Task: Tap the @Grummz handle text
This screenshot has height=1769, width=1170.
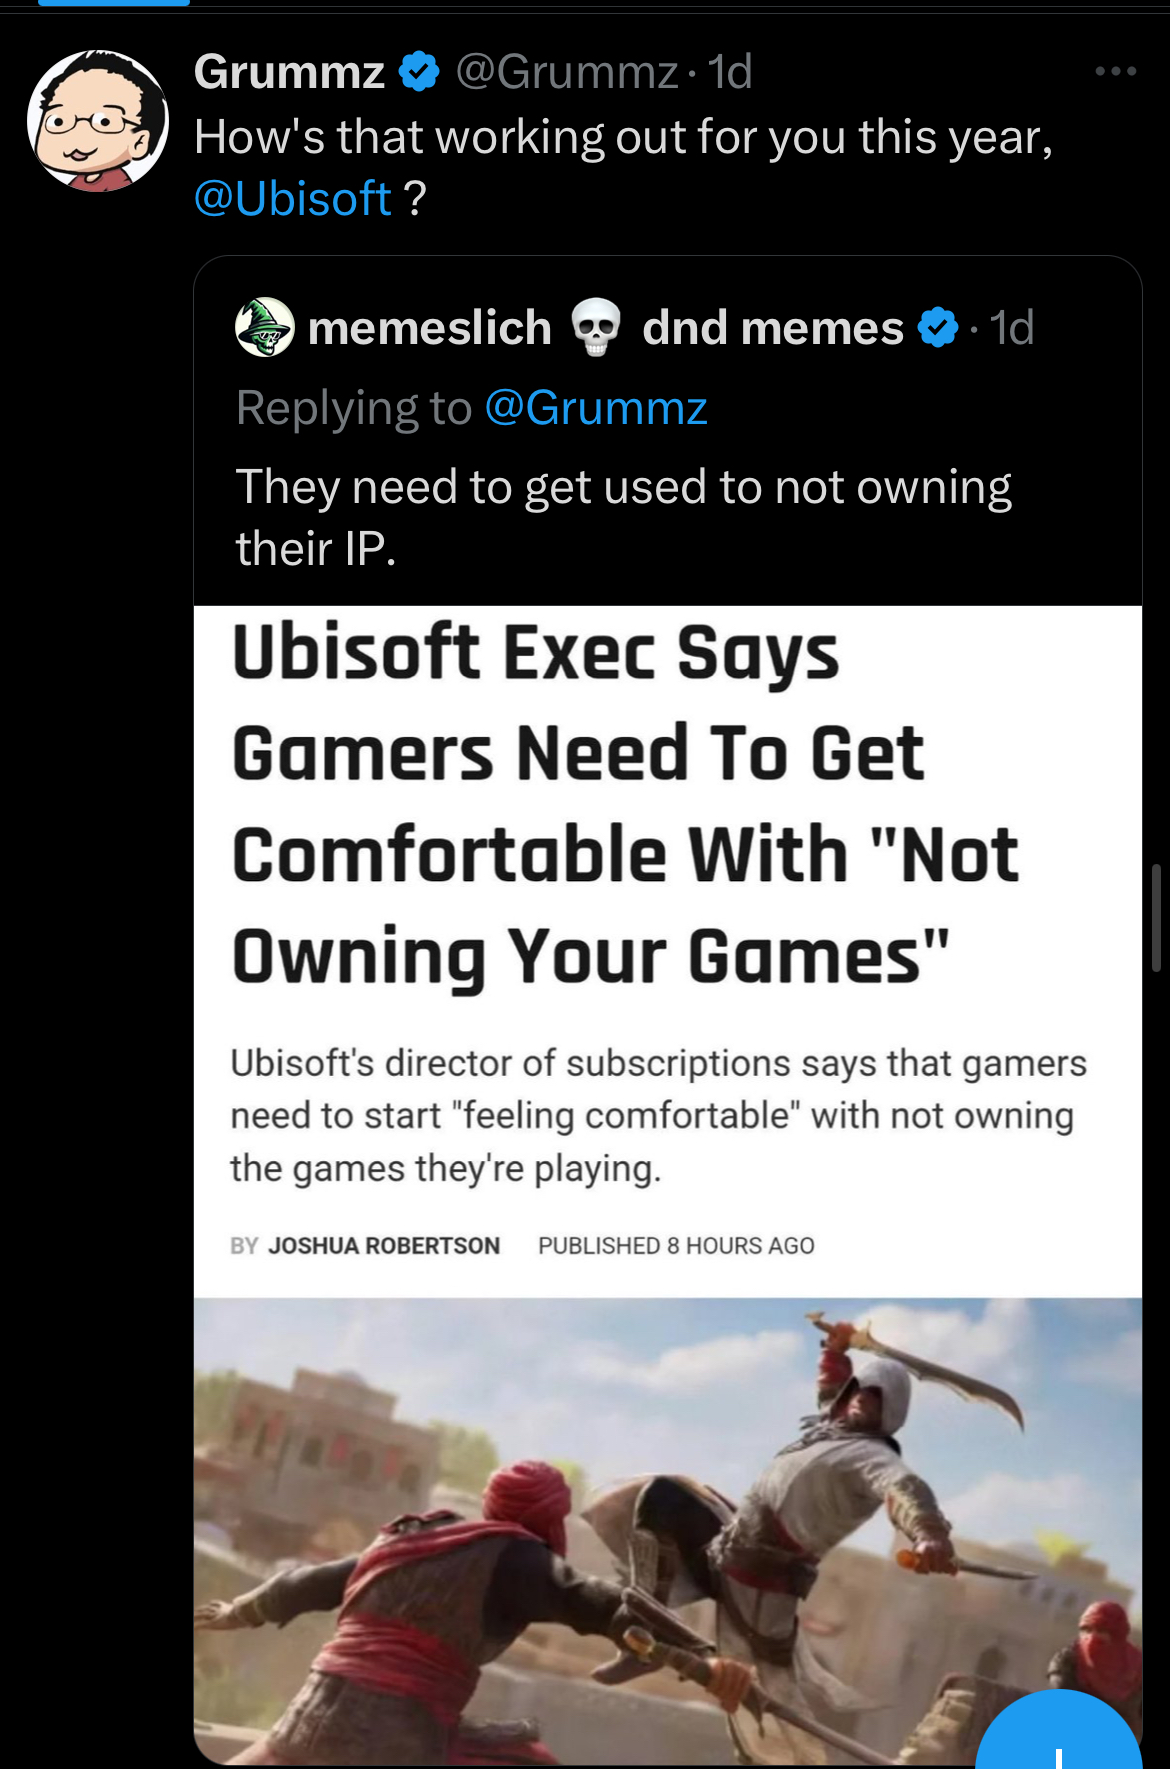Action: click(x=567, y=72)
